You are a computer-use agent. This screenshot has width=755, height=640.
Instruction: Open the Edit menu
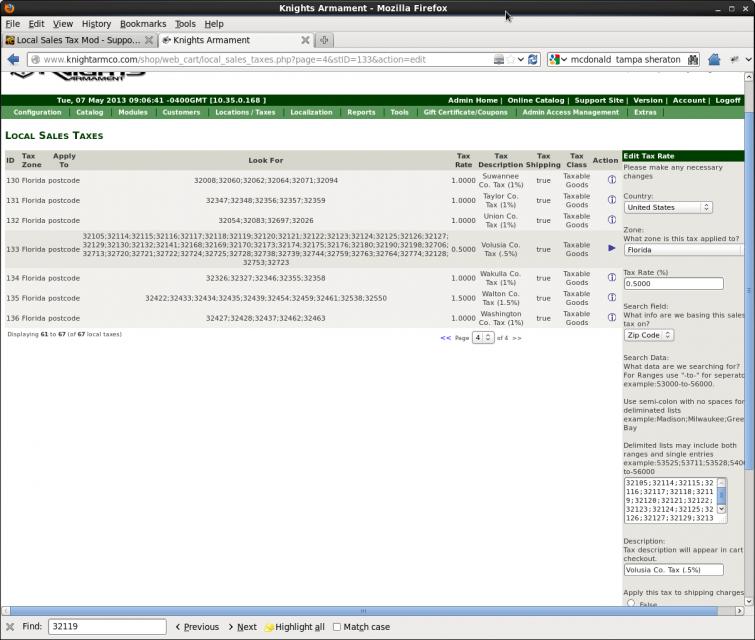coord(36,24)
